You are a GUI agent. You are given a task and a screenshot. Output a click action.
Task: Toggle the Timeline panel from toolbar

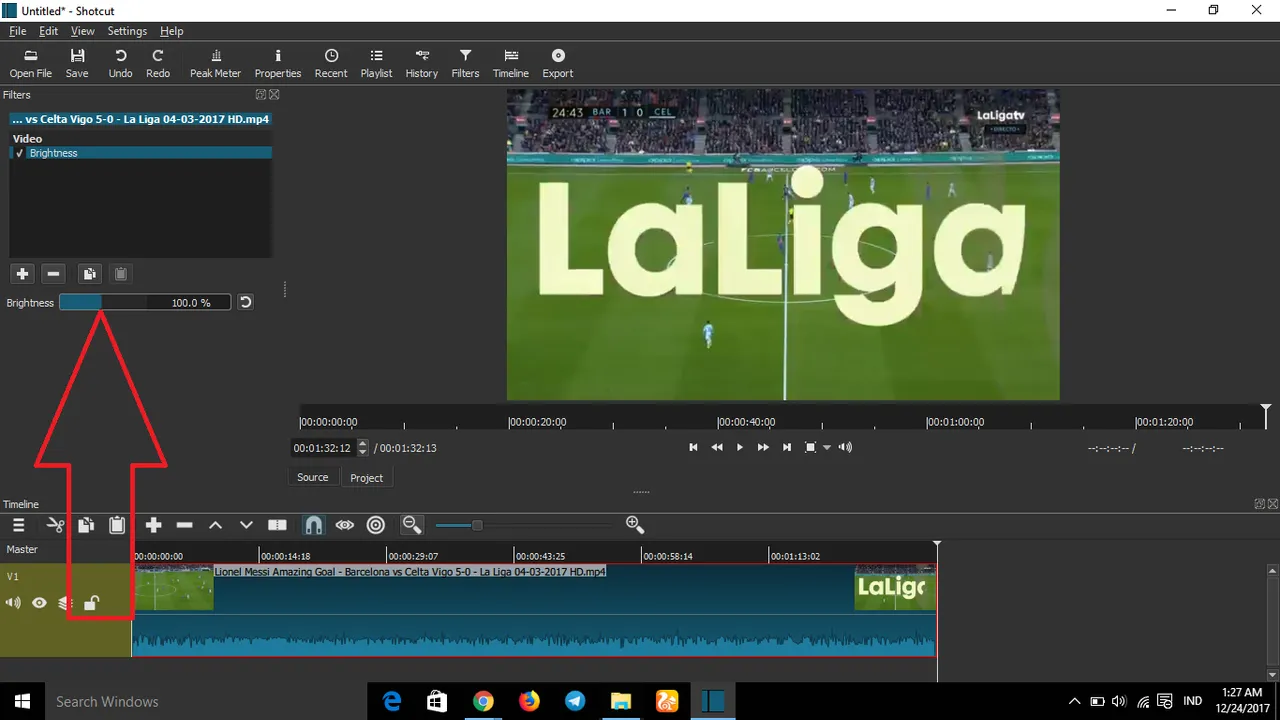tap(511, 64)
